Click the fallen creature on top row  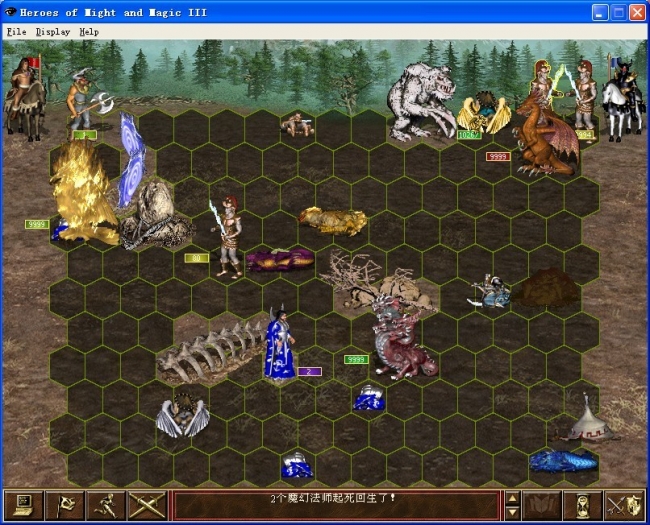tap(297, 124)
